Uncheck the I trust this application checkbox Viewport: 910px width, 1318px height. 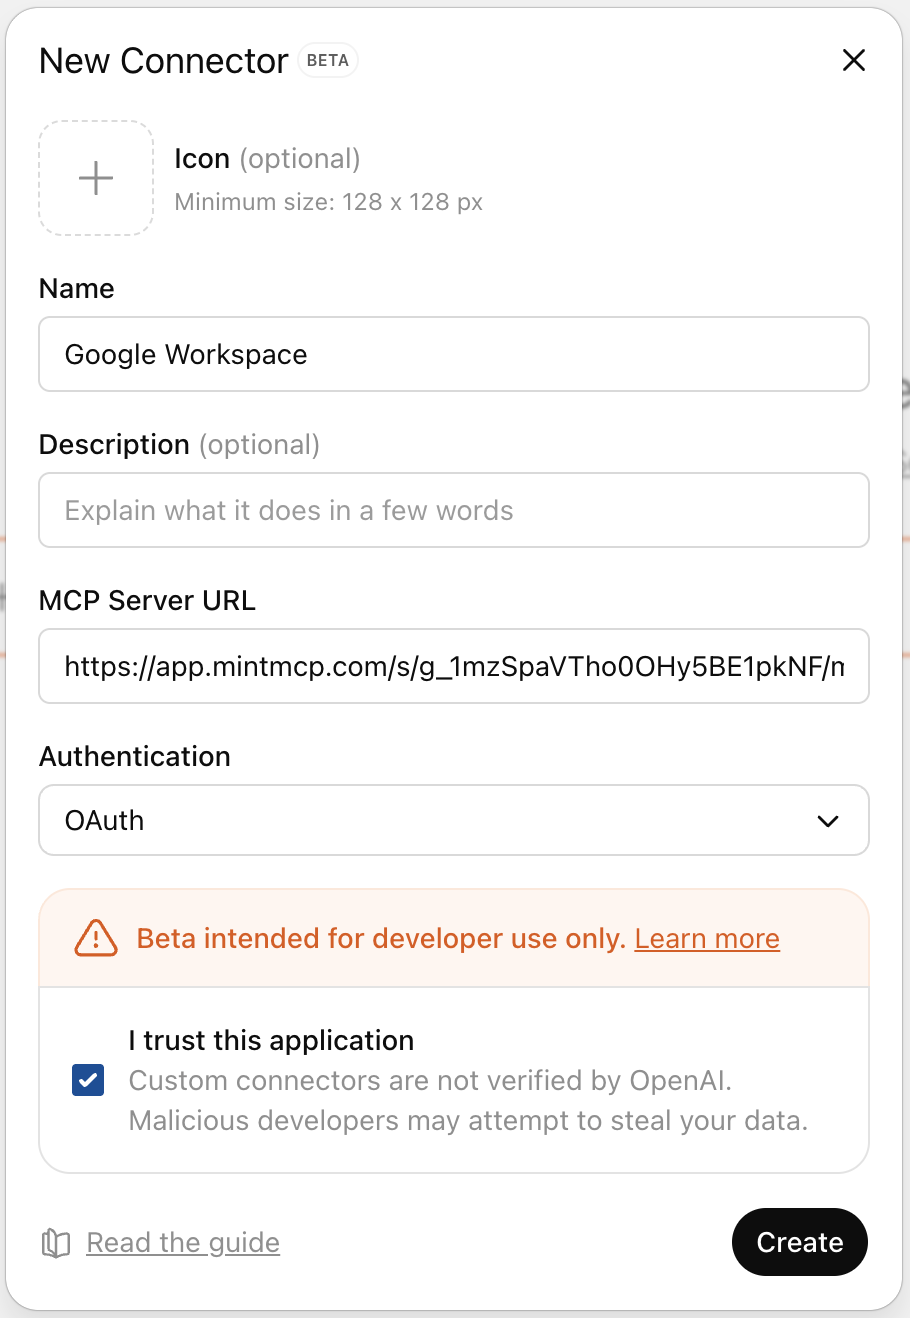(88, 1080)
